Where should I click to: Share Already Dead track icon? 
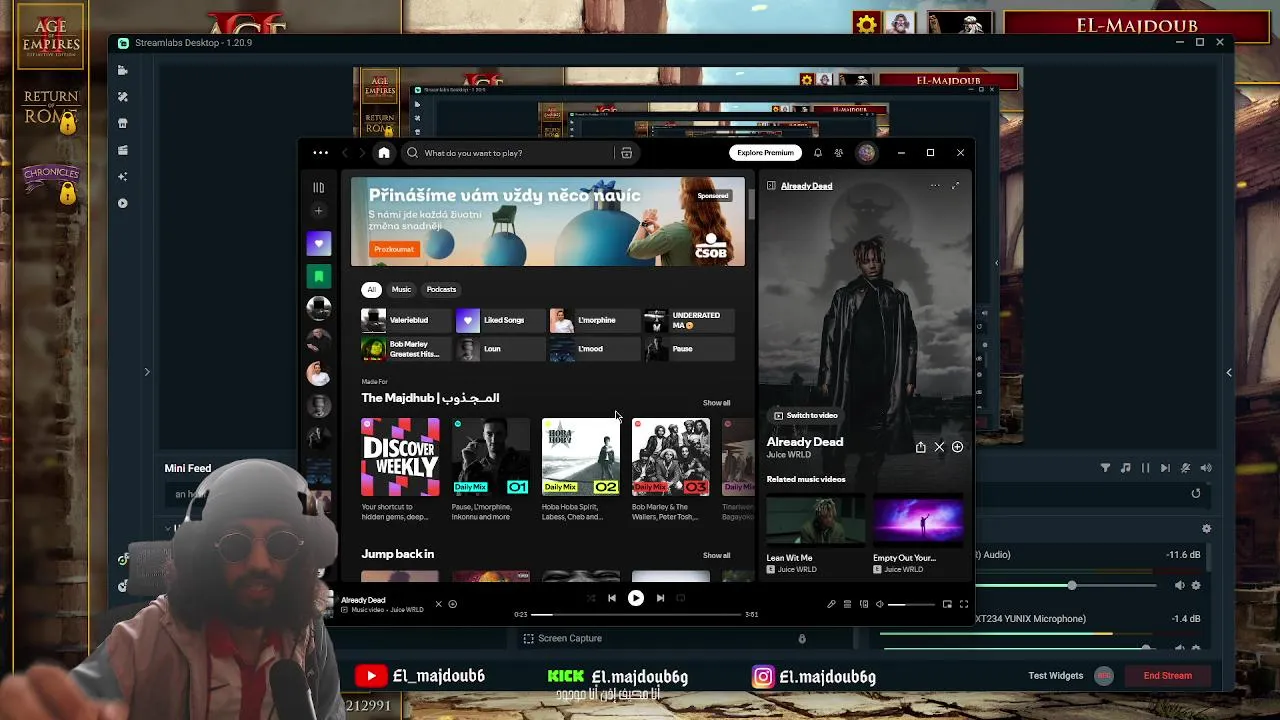point(920,447)
